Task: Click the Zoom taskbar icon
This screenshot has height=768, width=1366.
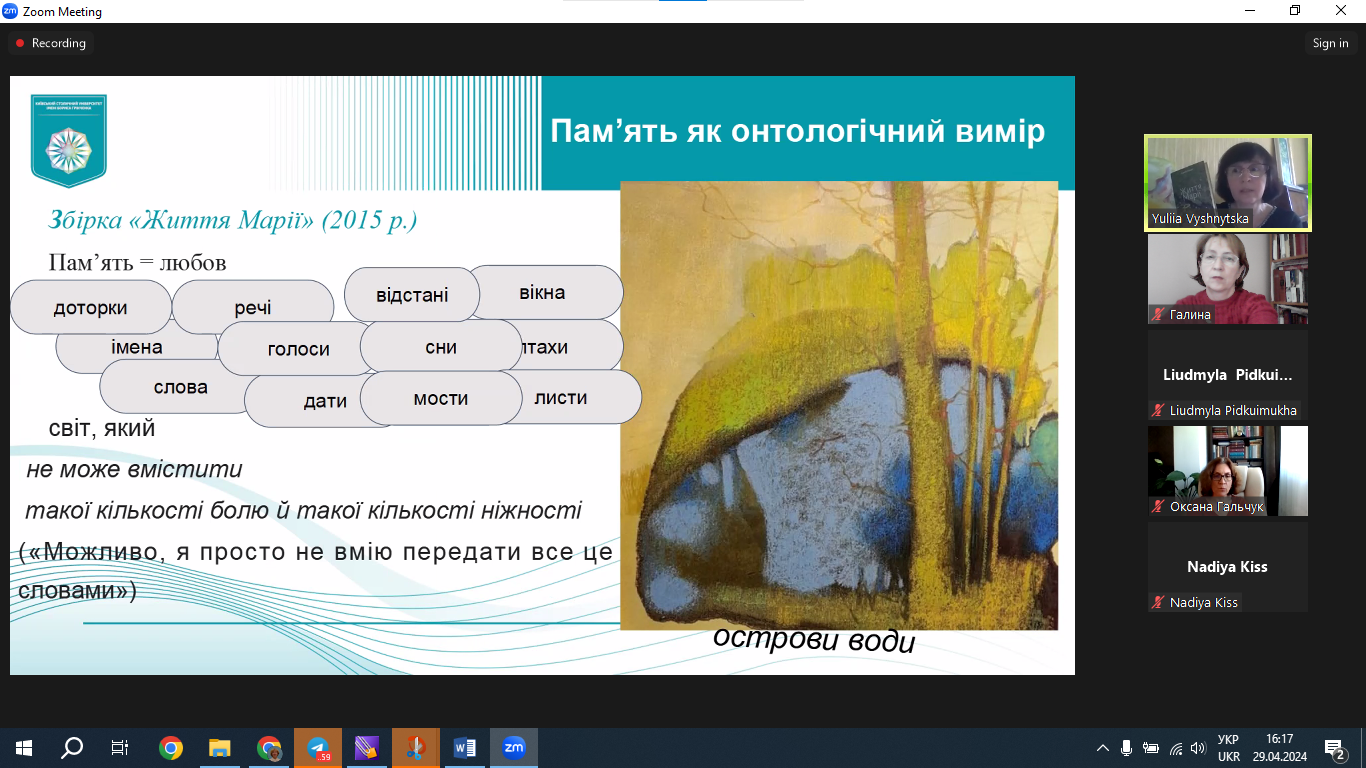Action: coord(514,748)
